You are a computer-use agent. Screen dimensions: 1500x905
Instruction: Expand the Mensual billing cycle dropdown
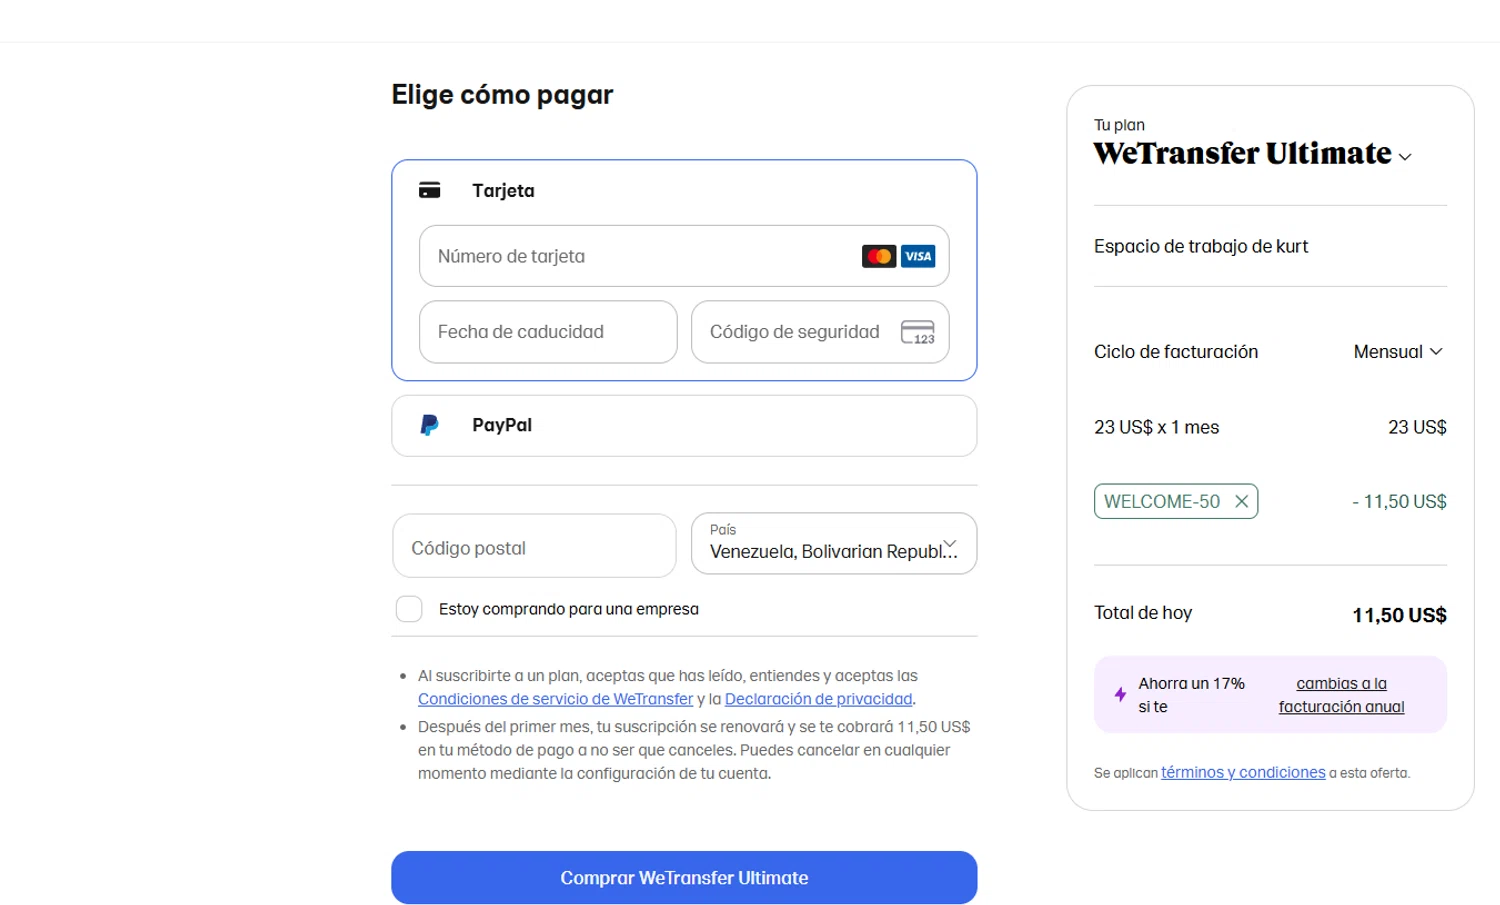(x=1398, y=352)
